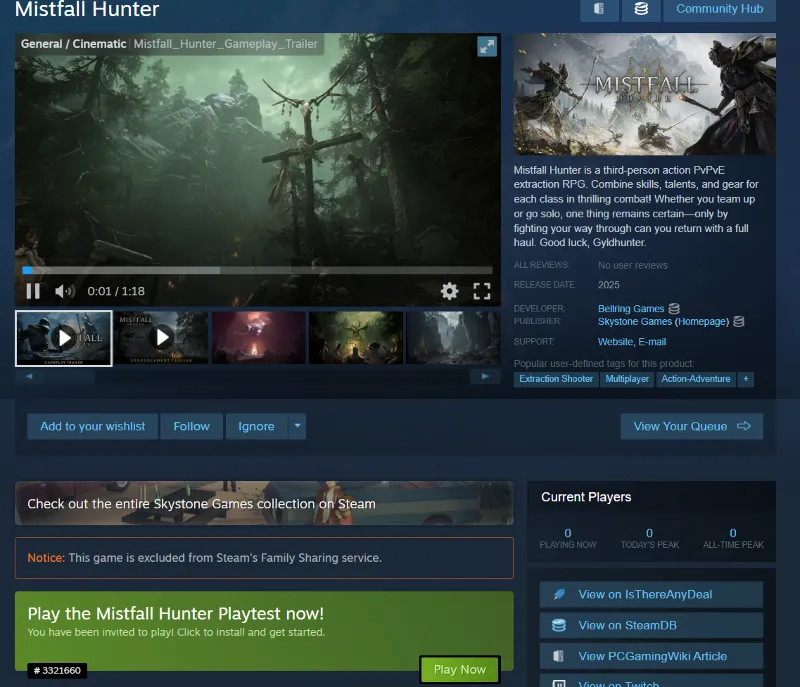The width and height of the screenshot is (800, 687).
Task: Move the thumbnail strip scrollbar handle
Action: [x=69, y=377]
